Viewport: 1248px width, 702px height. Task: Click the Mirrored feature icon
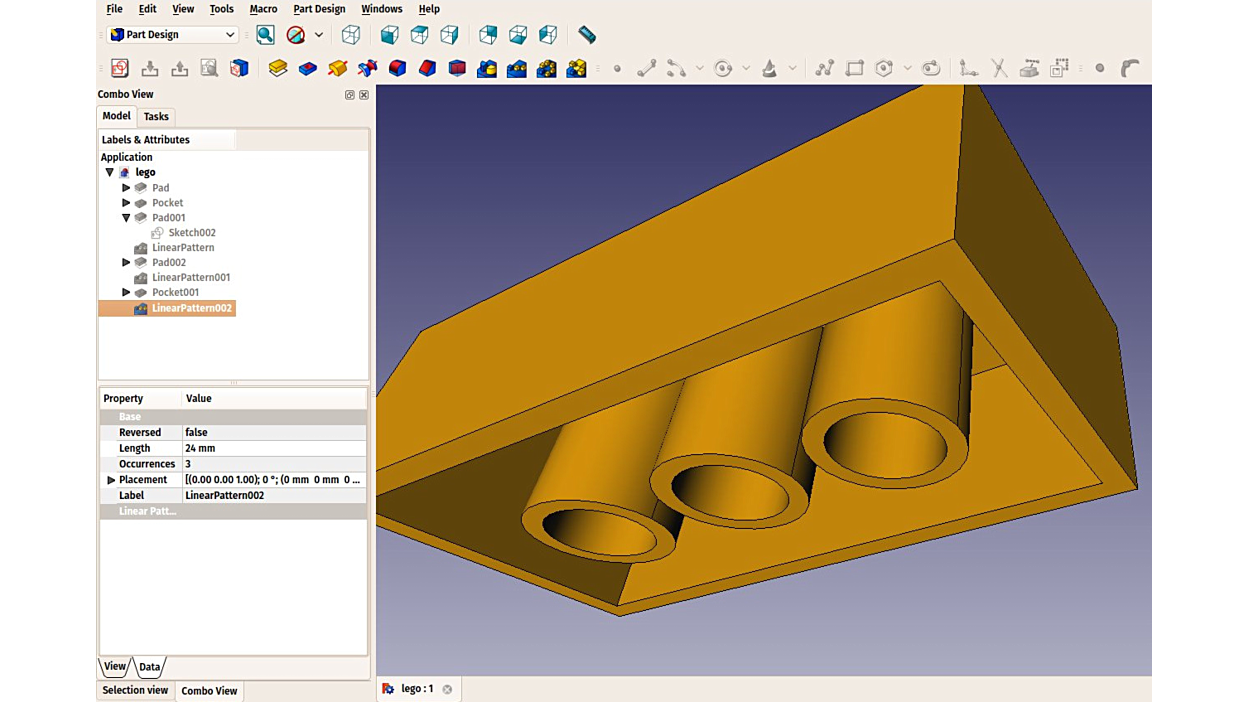pos(487,68)
